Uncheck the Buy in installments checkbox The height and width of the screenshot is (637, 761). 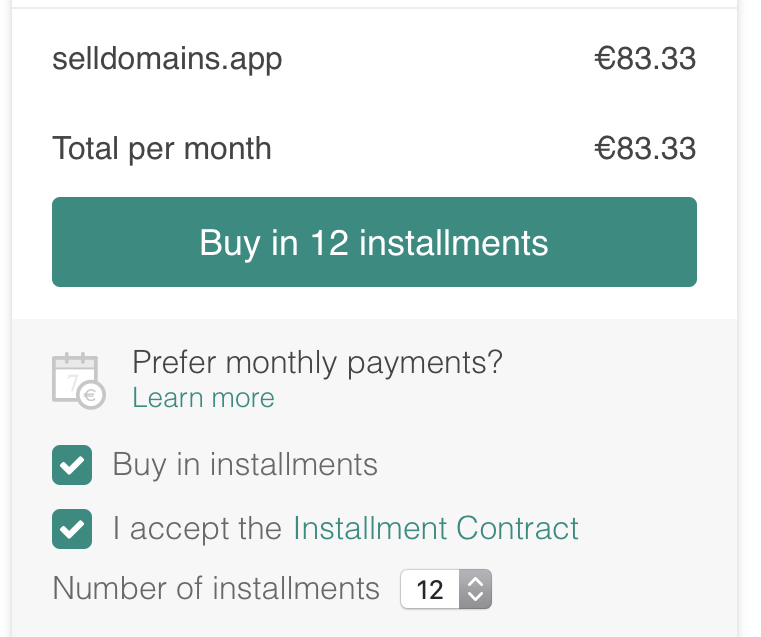click(72, 465)
